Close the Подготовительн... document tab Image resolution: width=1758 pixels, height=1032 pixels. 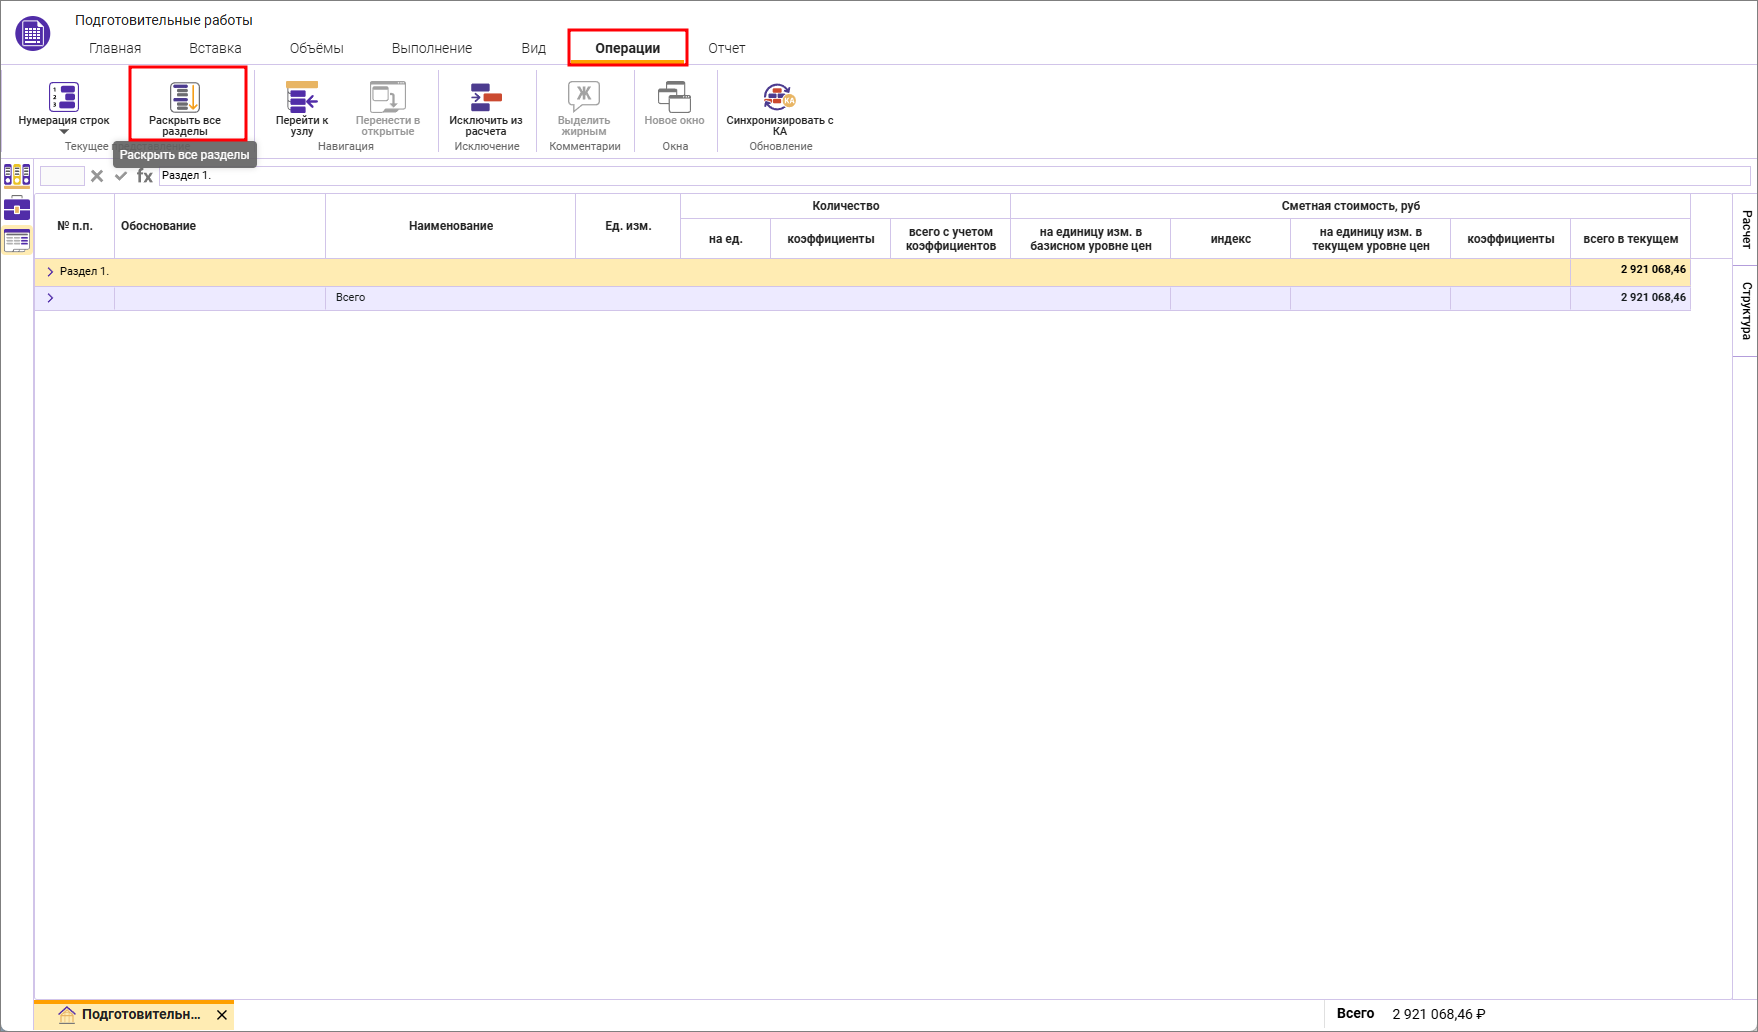point(222,1015)
